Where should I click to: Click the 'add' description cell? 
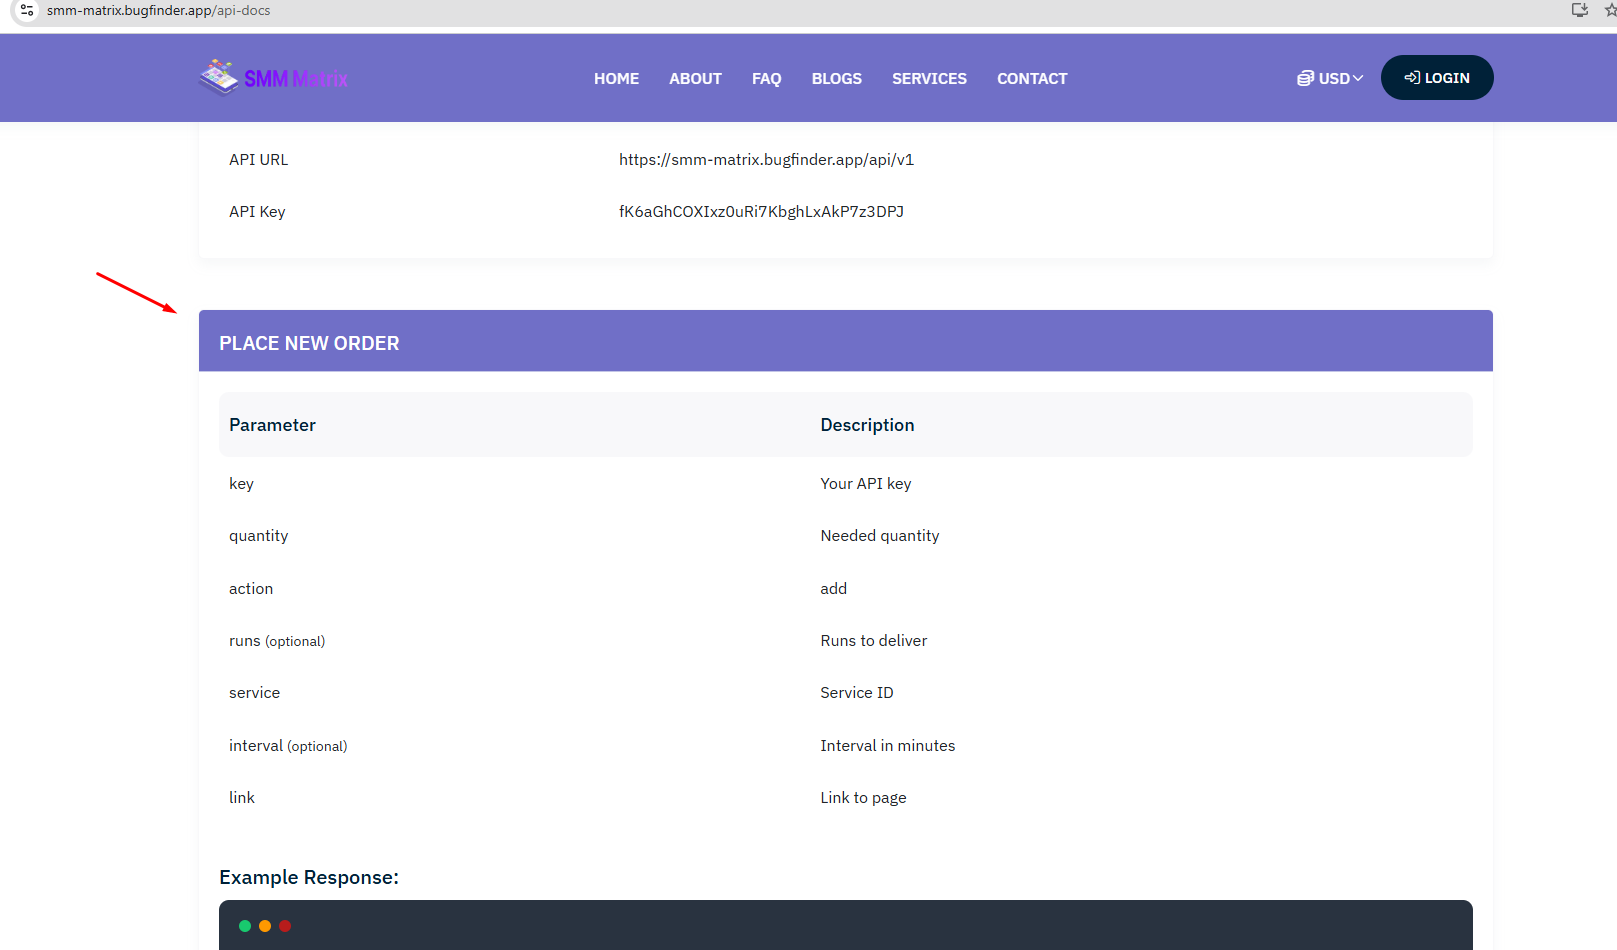point(834,588)
